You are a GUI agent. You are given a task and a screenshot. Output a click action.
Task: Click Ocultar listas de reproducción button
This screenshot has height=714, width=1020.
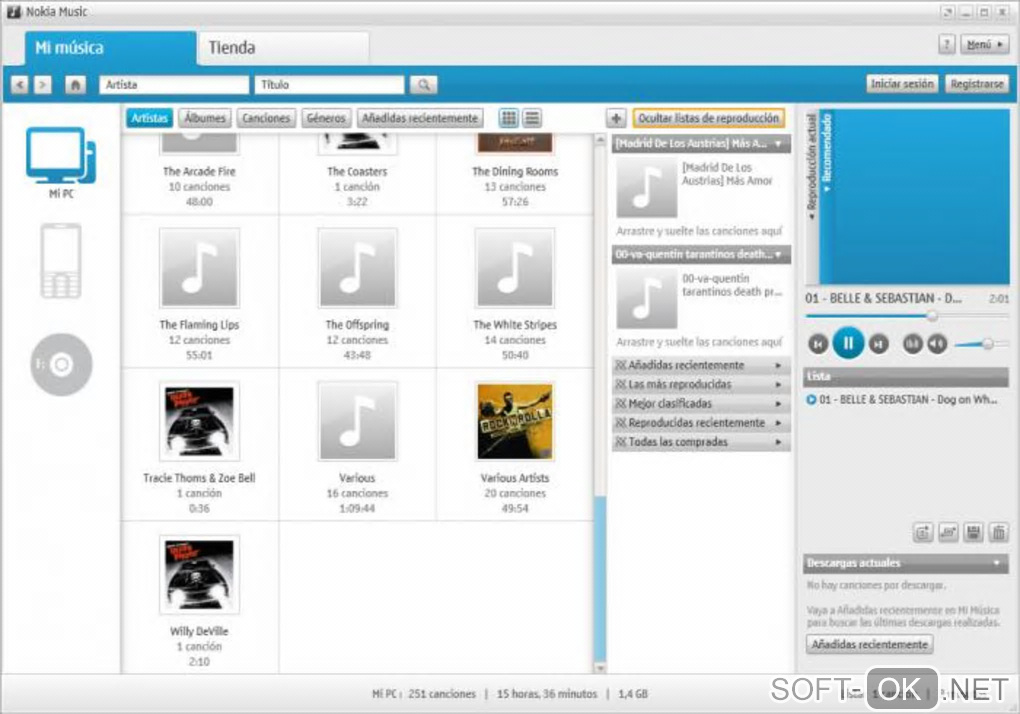pos(708,118)
